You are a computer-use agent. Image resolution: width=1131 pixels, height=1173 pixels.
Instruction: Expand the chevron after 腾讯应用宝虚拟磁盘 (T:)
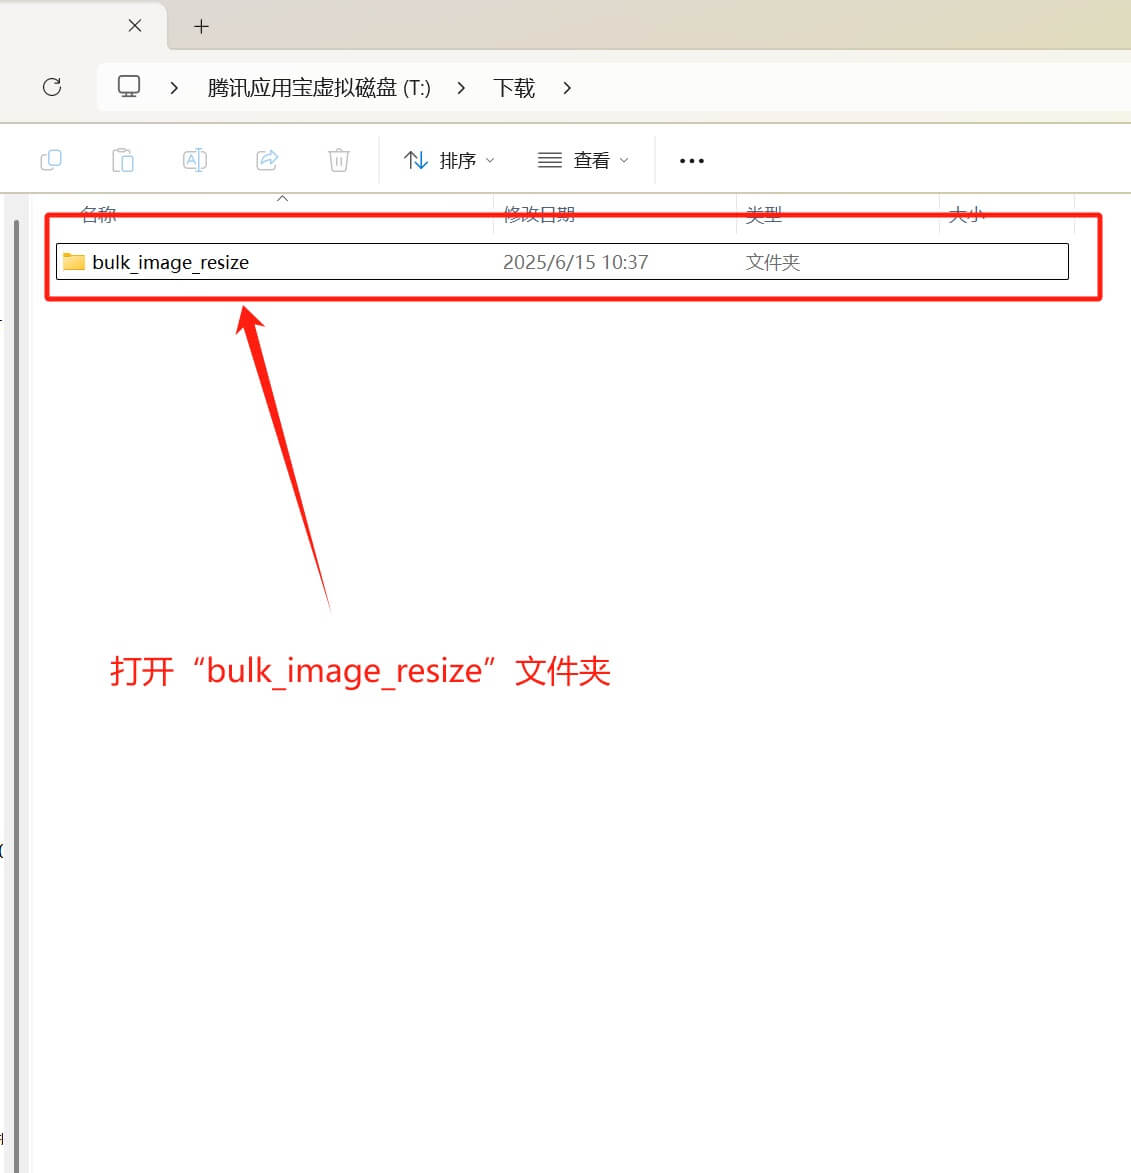point(461,88)
